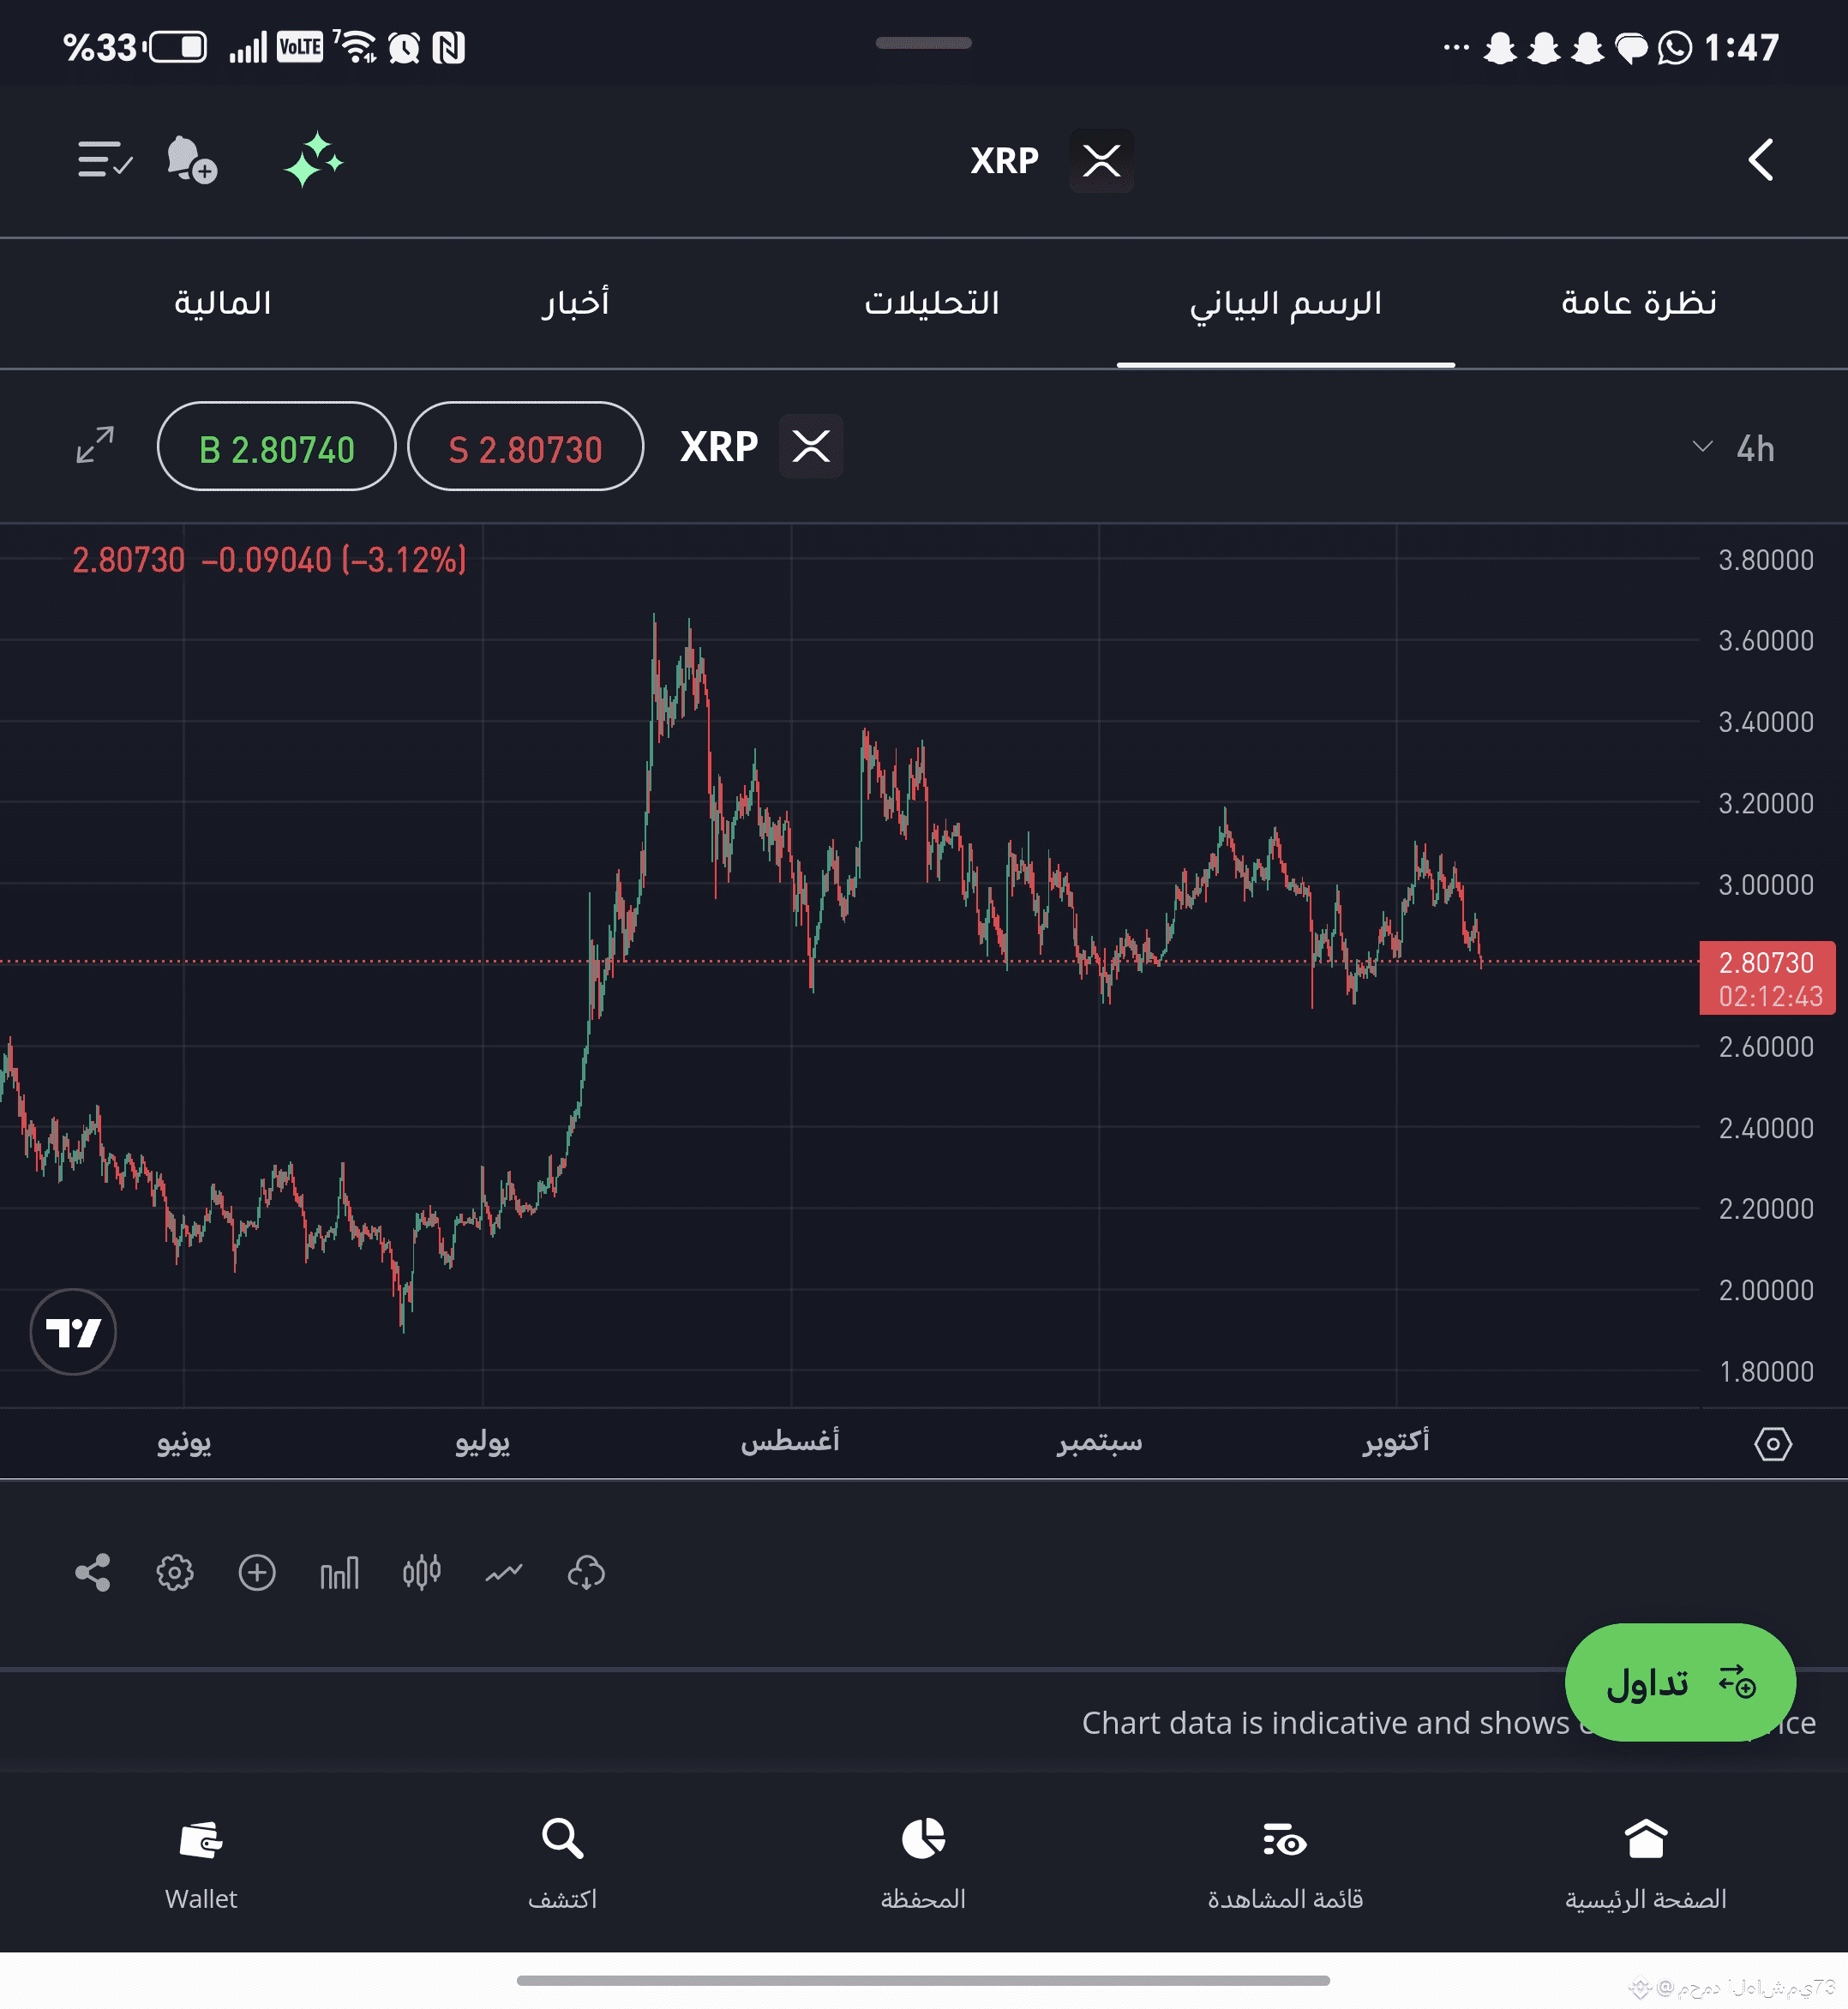Toggle chart axis settings hexagon icon
The image size is (1848, 2009).
click(x=1772, y=1443)
